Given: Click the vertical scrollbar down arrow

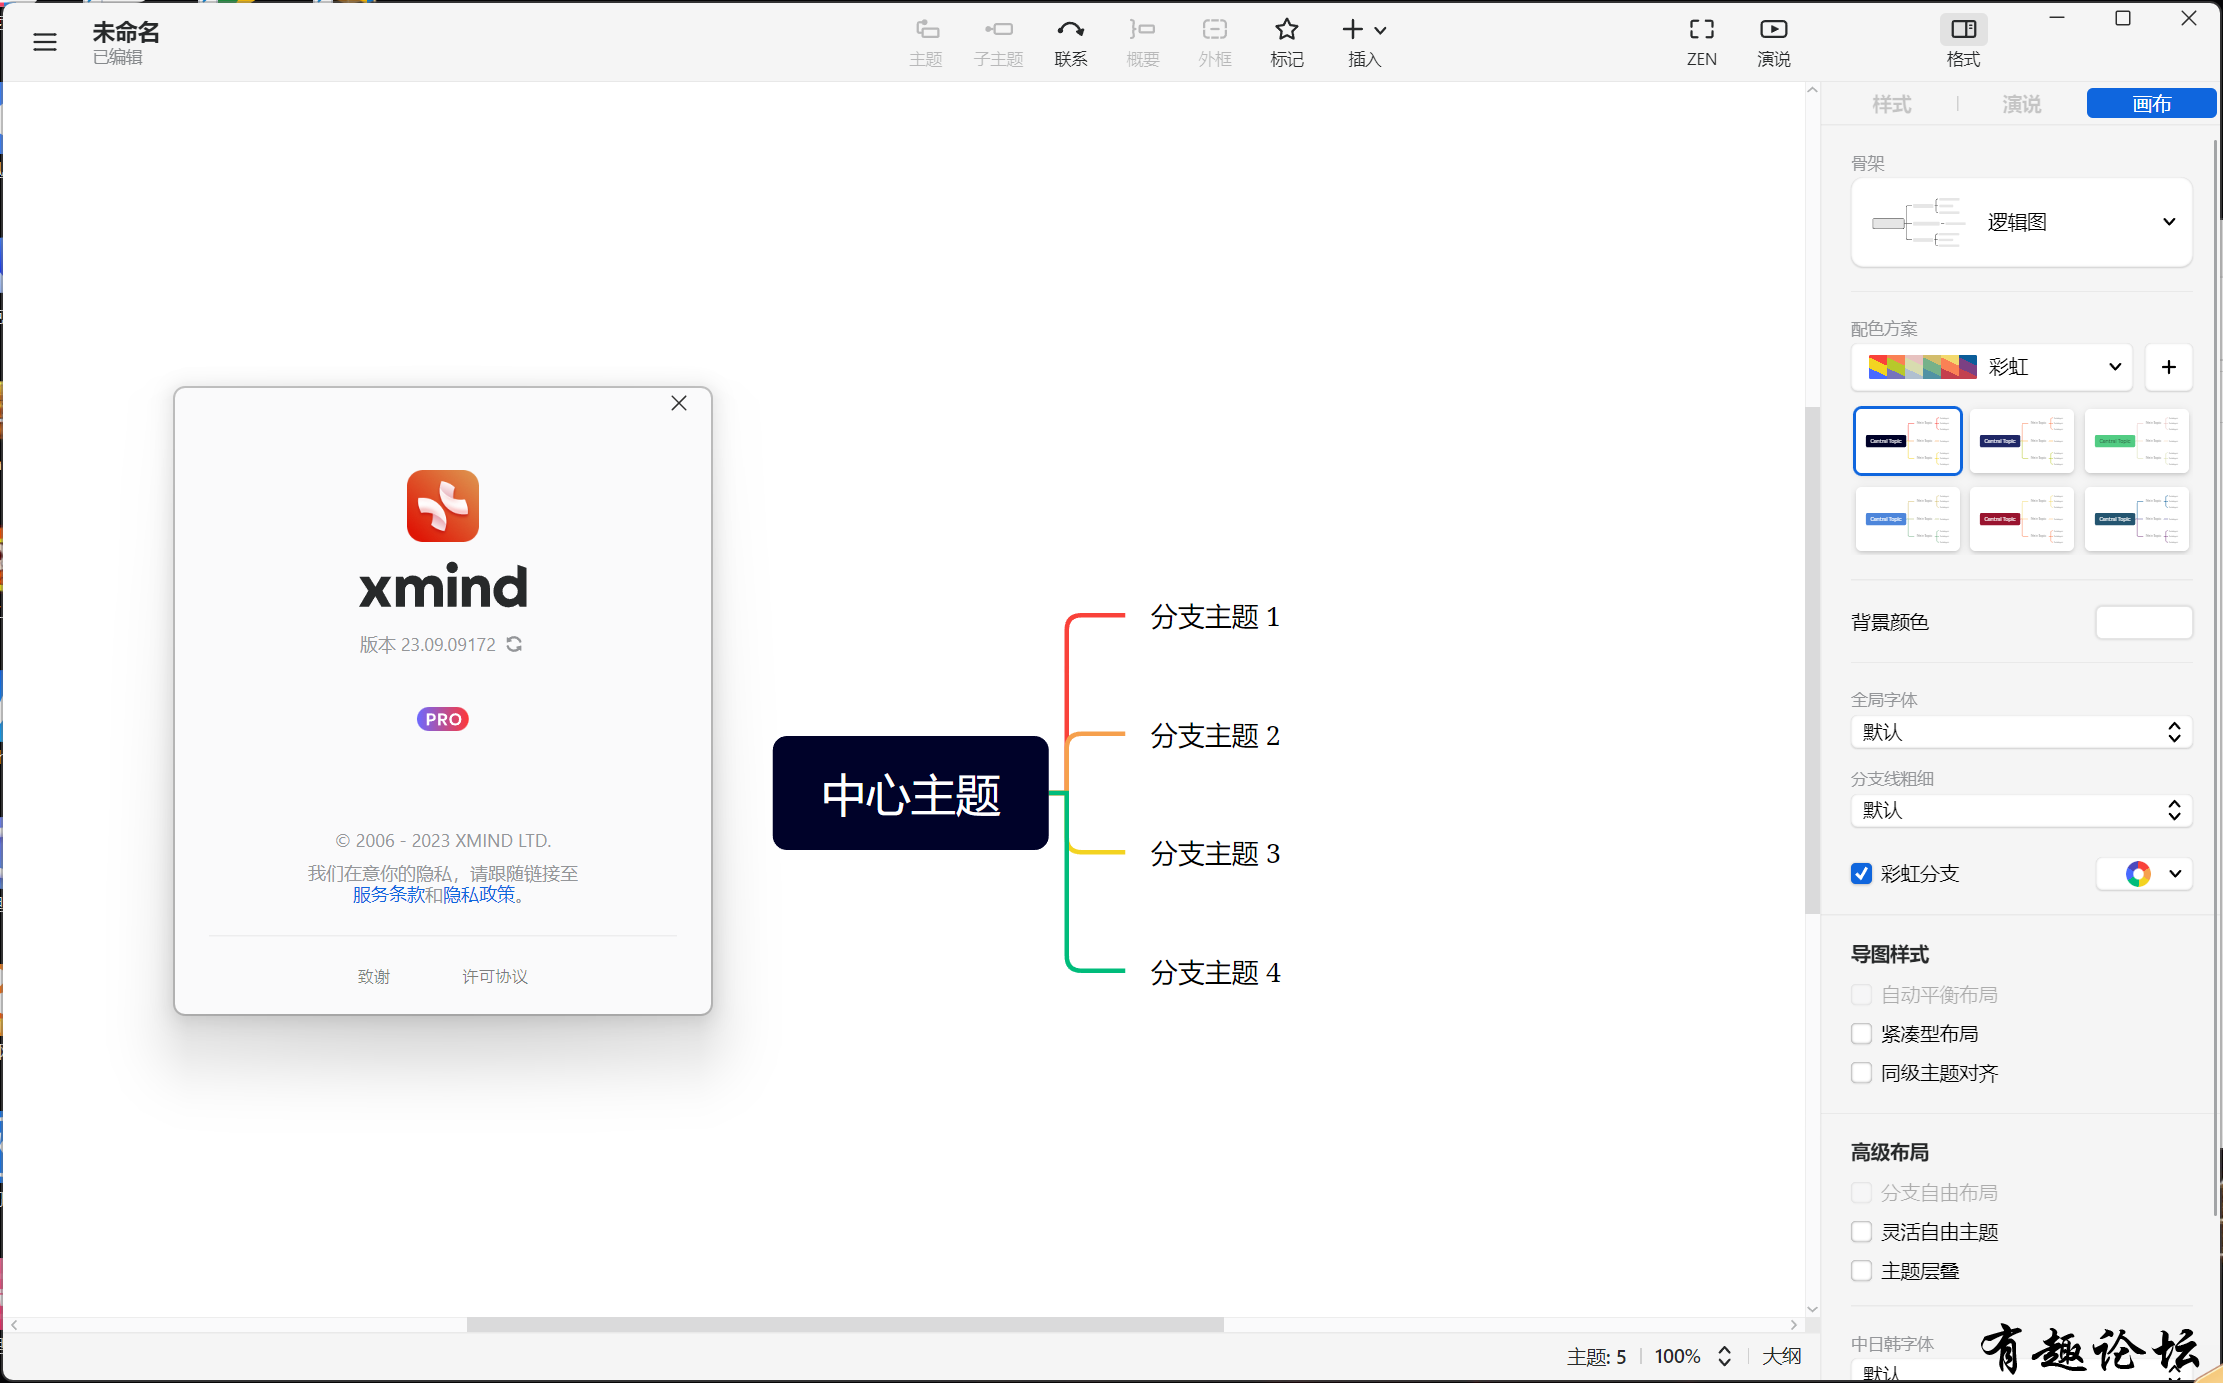Looking at the screenshot, I should click(1812, 1309).
